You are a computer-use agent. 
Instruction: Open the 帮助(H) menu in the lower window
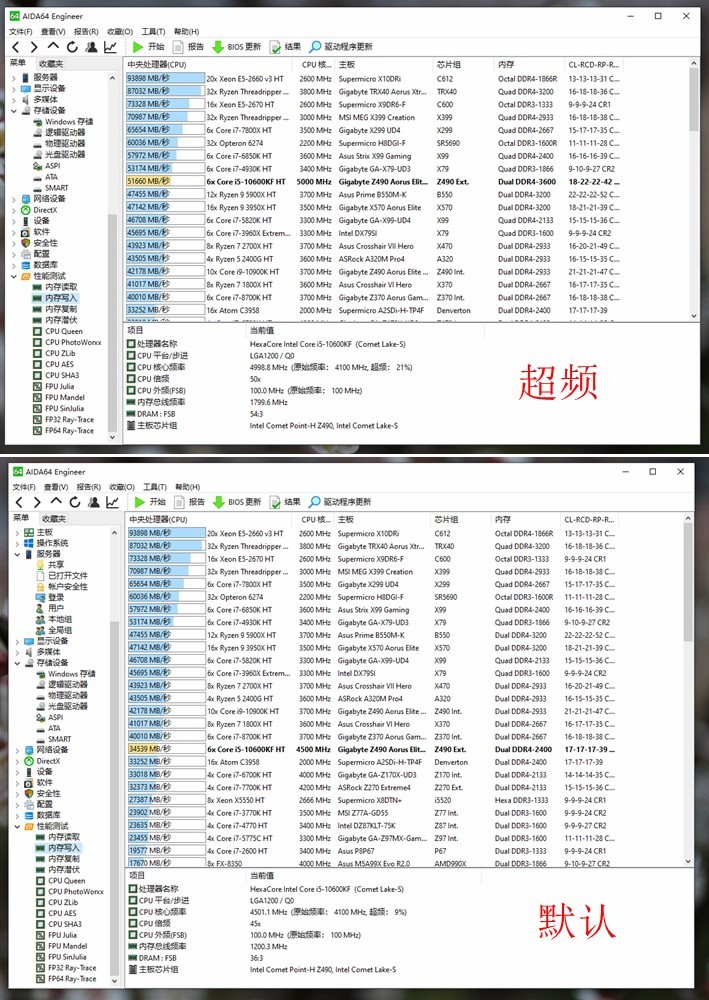tap(188, 487)
